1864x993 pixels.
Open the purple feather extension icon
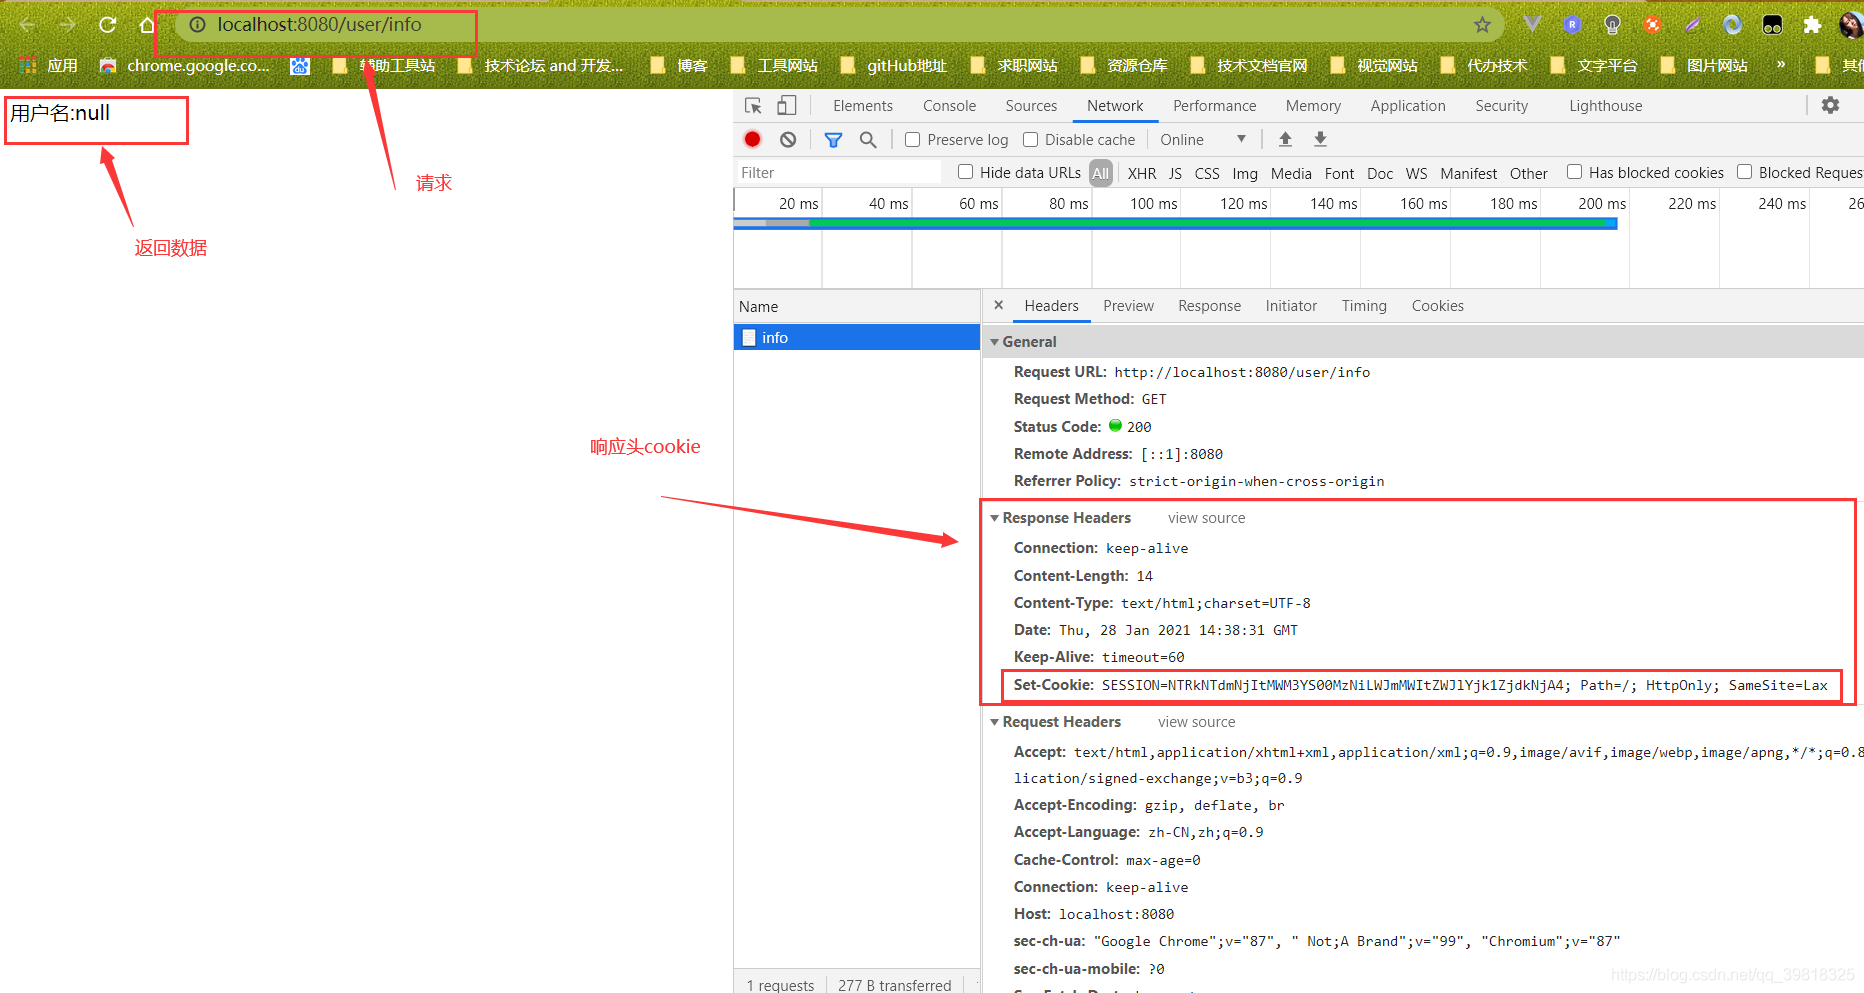point(1692,25)
